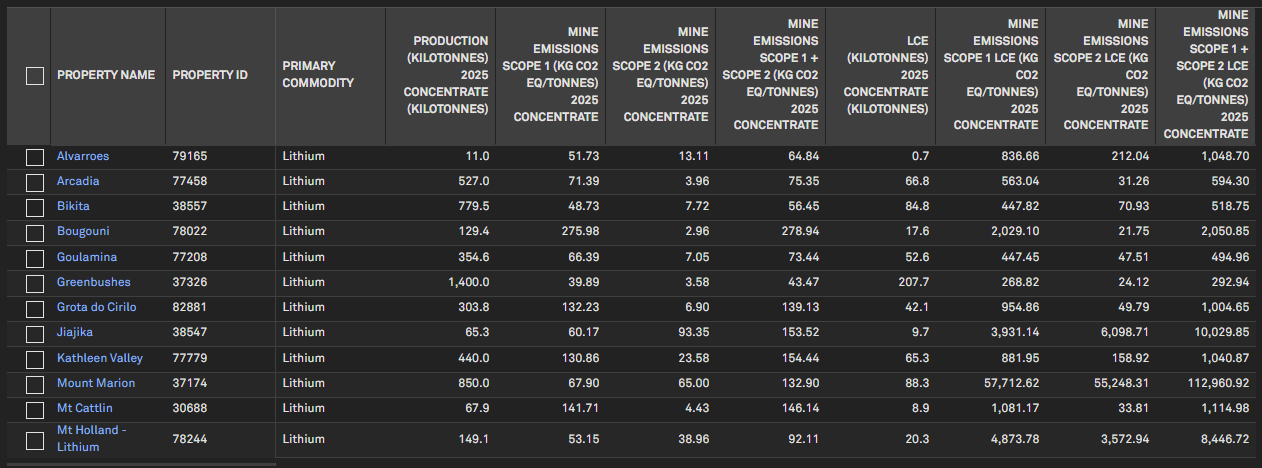This screenshot has height=468, width=1262.
Task: Click the Bikita property name link
Action: [73, 206]
